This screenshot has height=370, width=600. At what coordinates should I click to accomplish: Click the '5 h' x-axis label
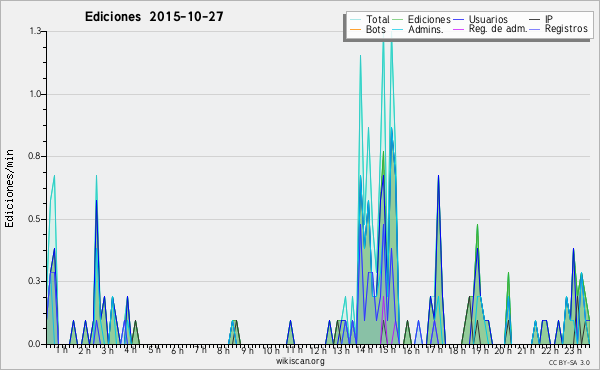click(x=154, y=350)
